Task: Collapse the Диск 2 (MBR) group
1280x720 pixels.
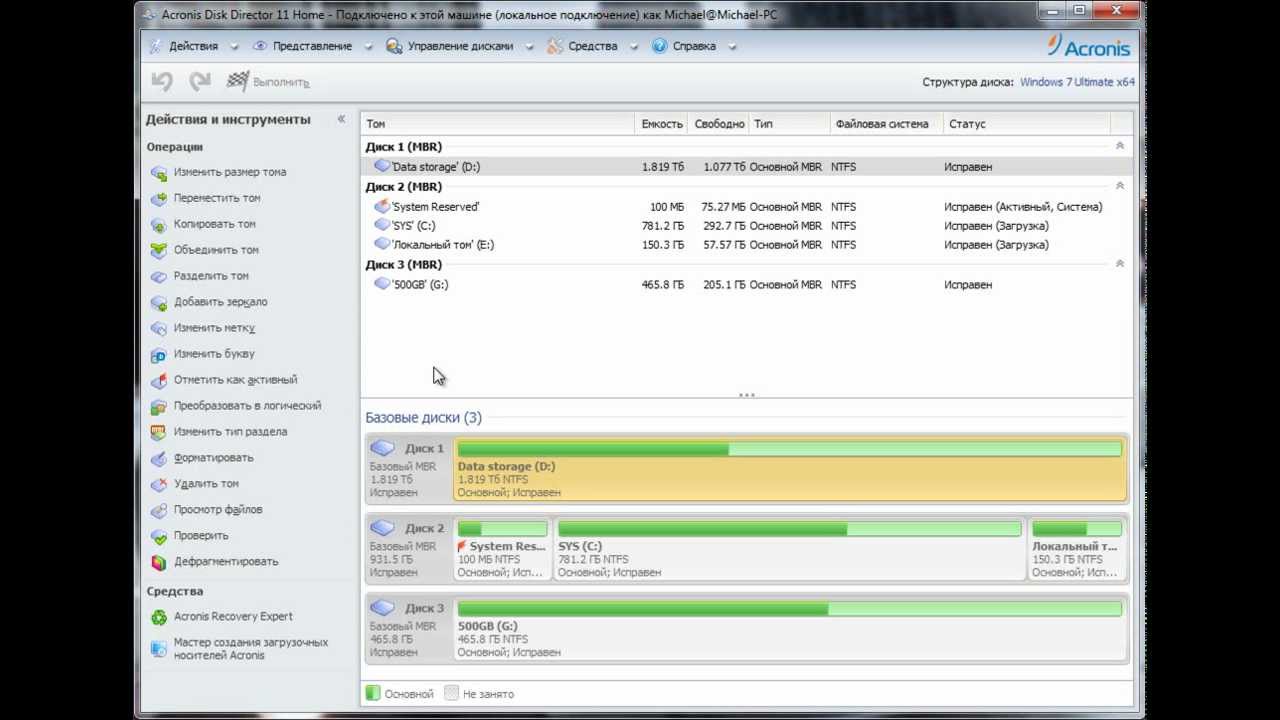Action: [x=1119, y=186]
